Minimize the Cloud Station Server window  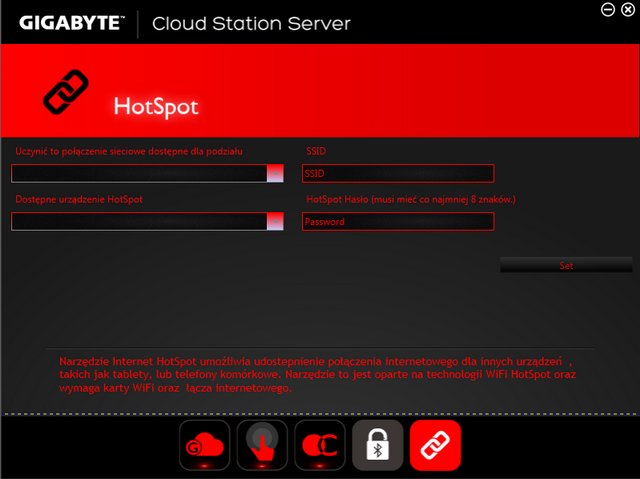[x=608, y=9]
